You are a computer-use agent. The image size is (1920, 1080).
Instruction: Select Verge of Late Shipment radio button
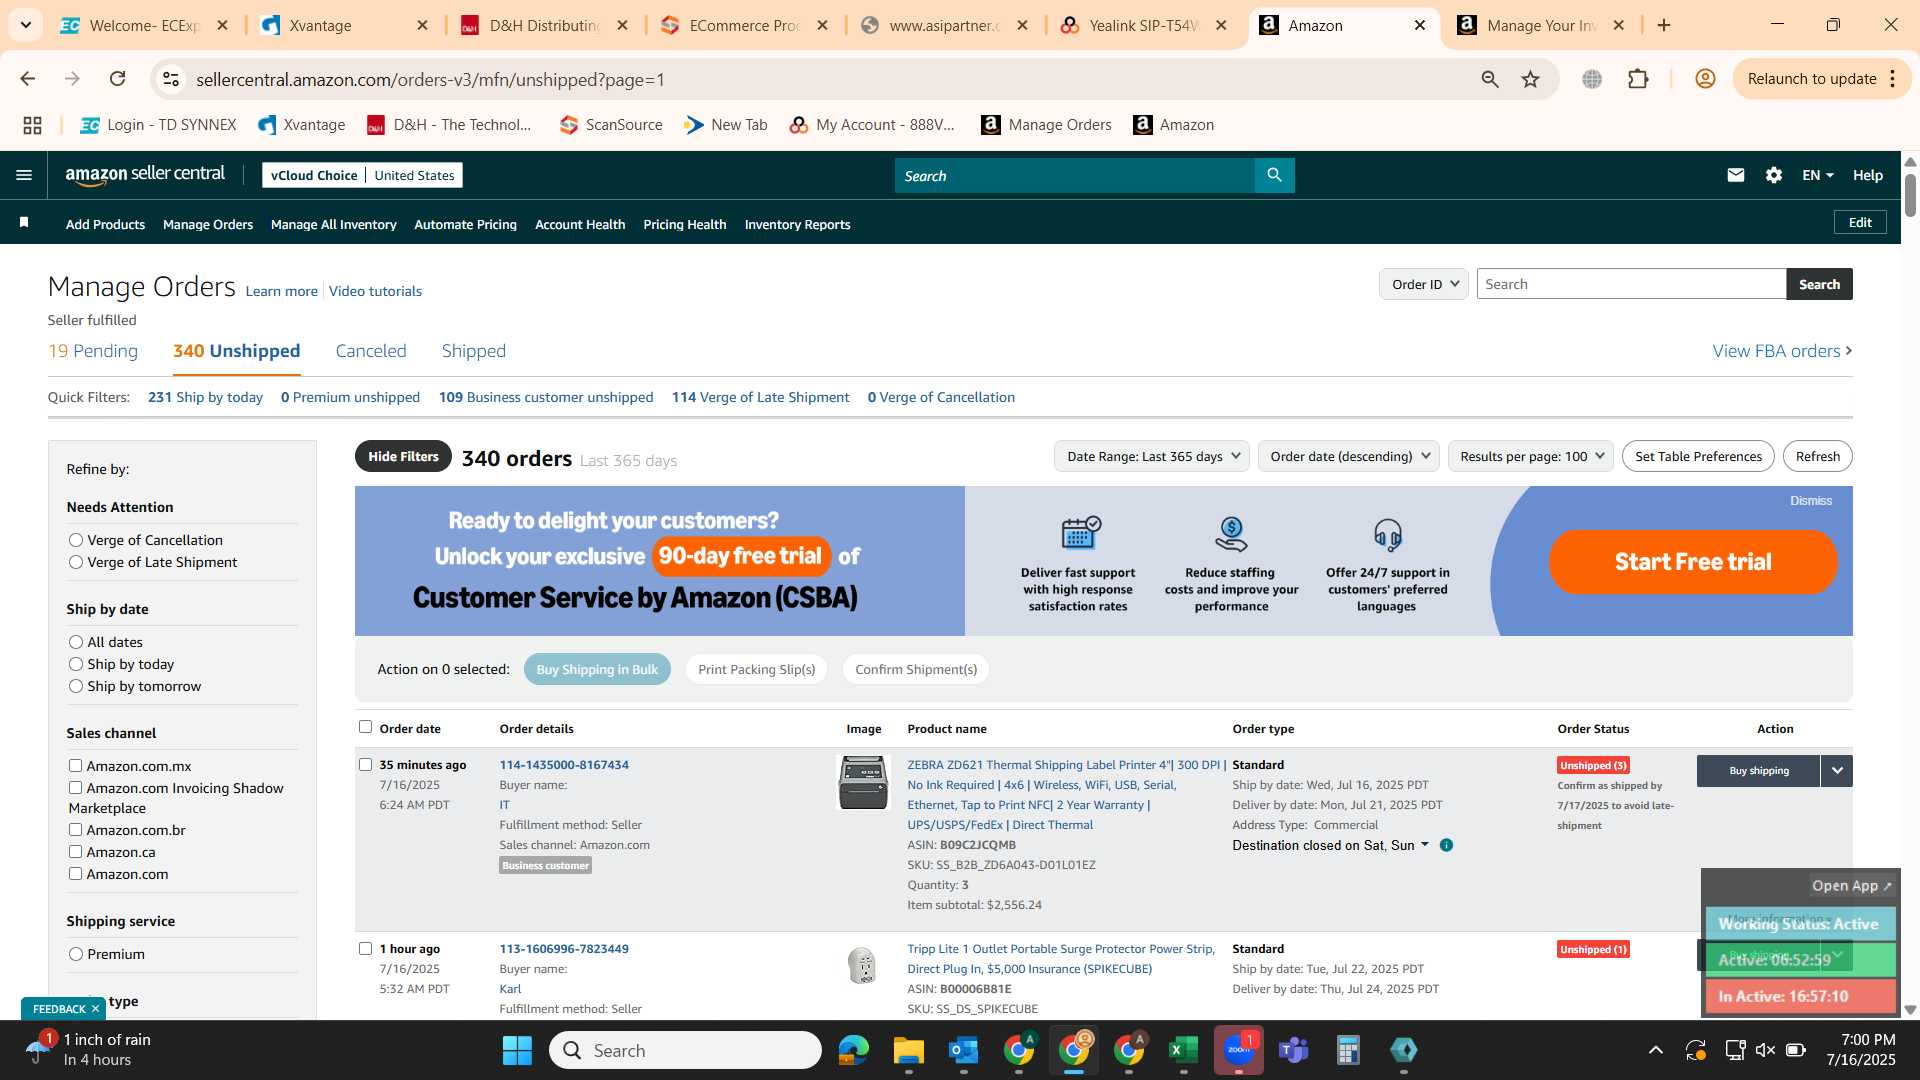click(75, 562)
